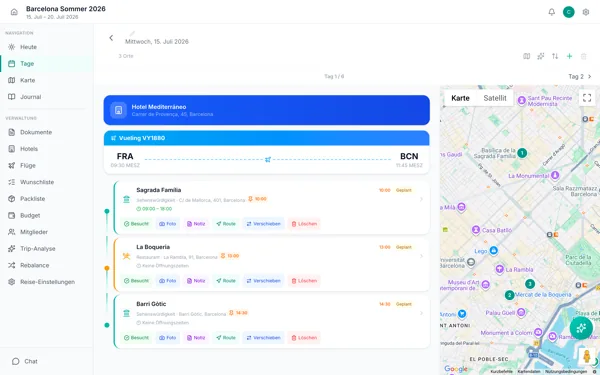Viewport: 600px width, 375px height.
Task: Open the Vueling VY1880 flight card
Action: 267,152
